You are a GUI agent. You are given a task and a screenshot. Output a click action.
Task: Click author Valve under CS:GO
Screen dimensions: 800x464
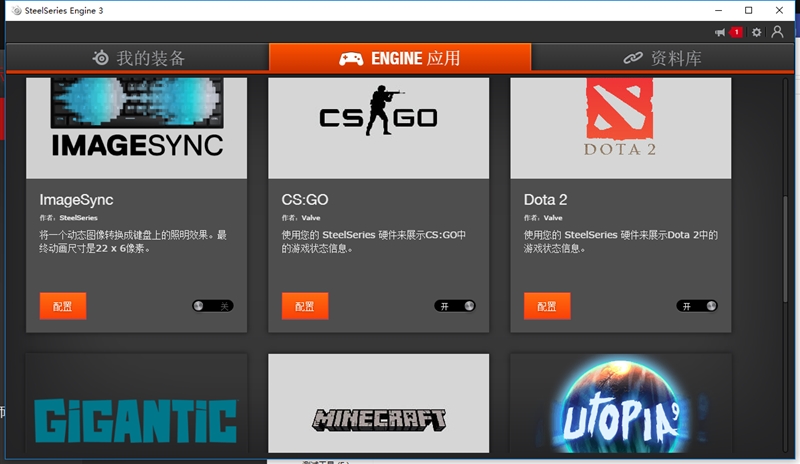coord(311,218)
